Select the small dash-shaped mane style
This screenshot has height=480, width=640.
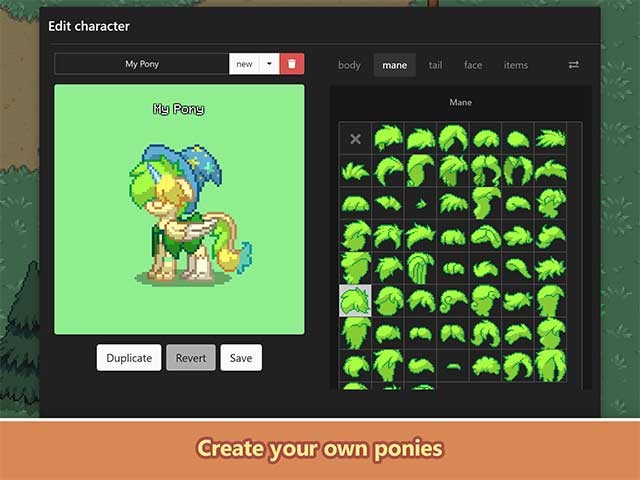[x=453, y=366]
